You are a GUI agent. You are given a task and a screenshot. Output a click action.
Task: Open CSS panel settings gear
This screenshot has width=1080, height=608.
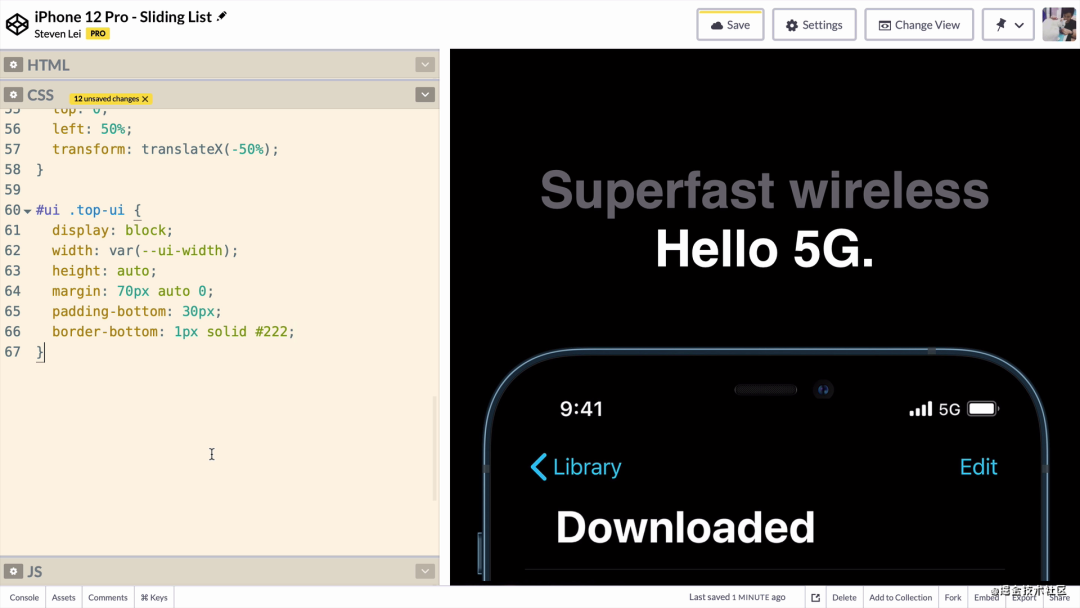pos(13,94)
